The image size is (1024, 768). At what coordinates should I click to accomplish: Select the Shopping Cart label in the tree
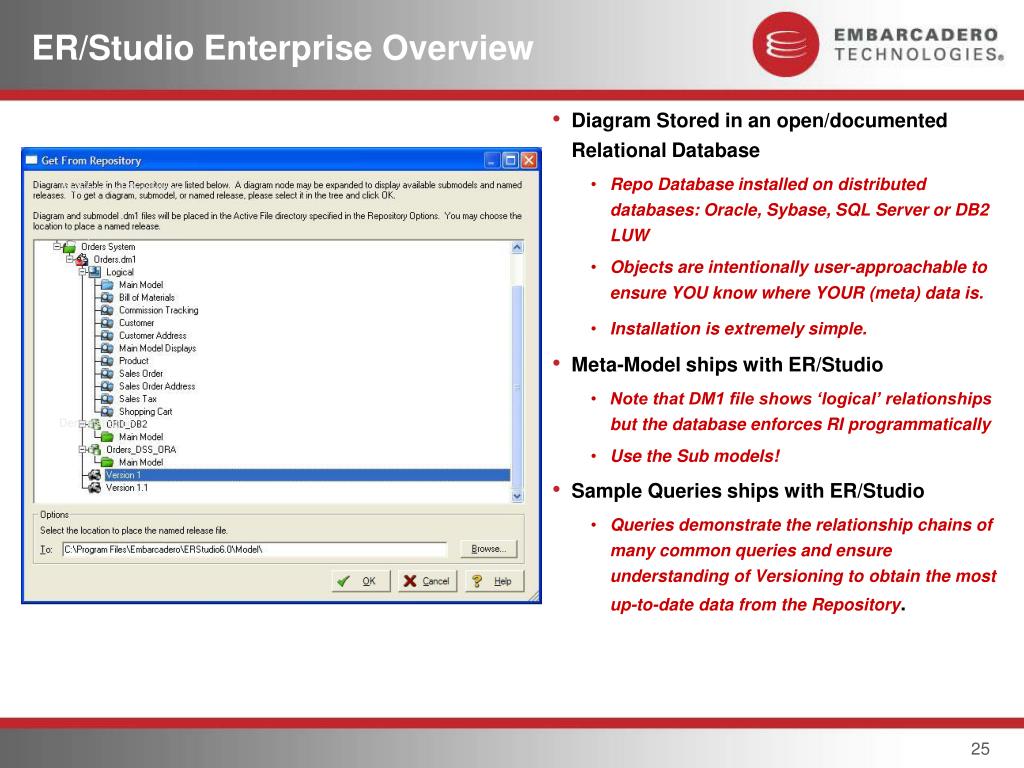coord(146,411)
